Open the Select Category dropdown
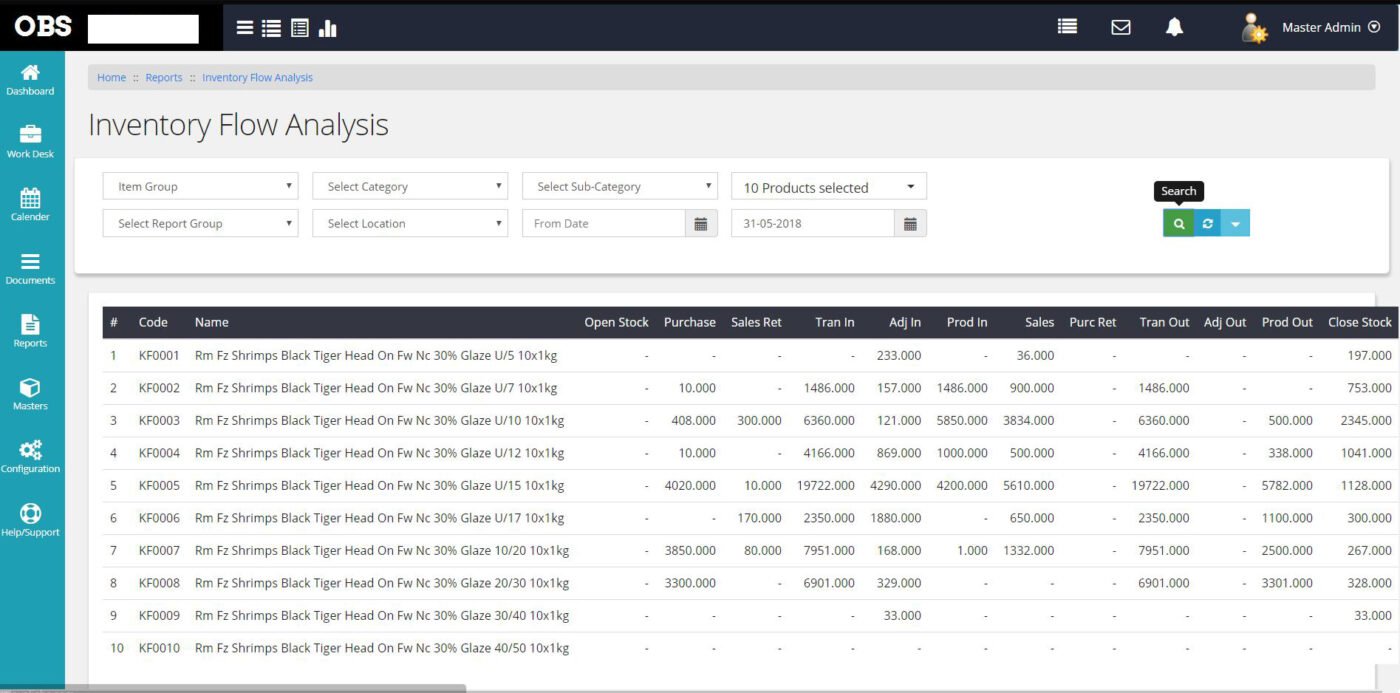 [x=410, y=187]
